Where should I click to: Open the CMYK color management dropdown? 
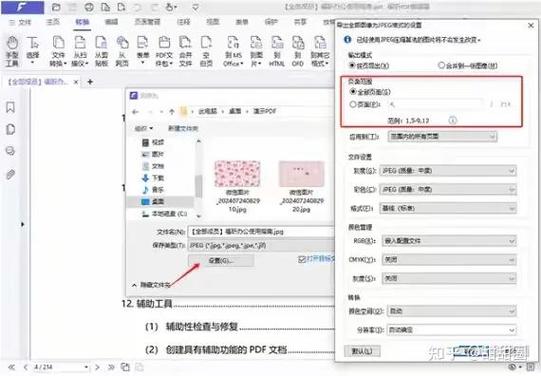pos(449,259)
